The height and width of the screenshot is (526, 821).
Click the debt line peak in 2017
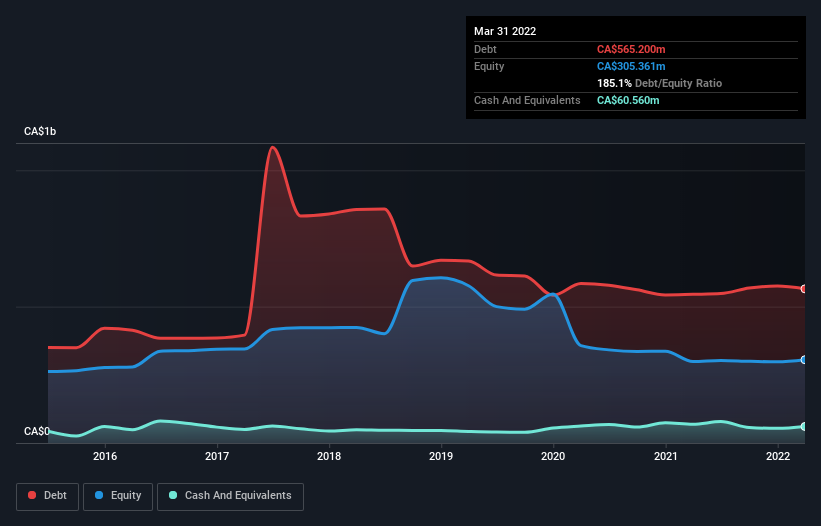[x=272, y=148]
